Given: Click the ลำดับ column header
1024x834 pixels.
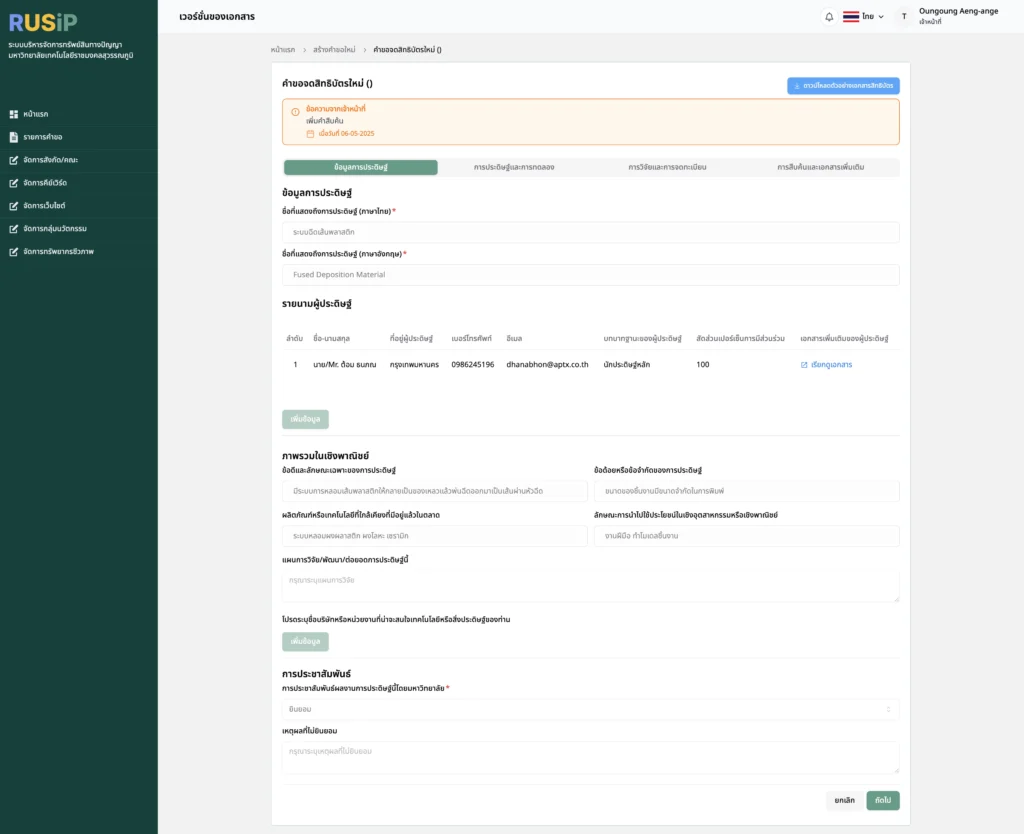Looking at the screenshot, I should (x=295, y=339).
